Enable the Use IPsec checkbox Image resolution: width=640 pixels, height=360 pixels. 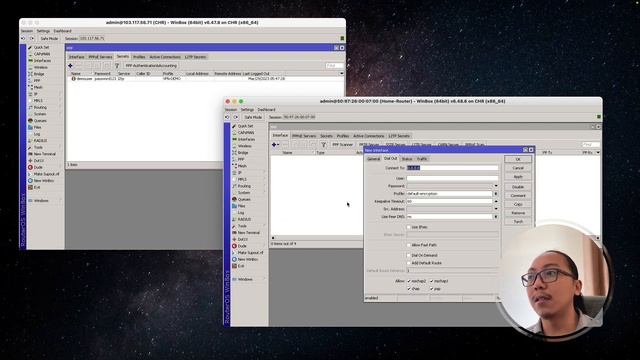coord(409,227)
